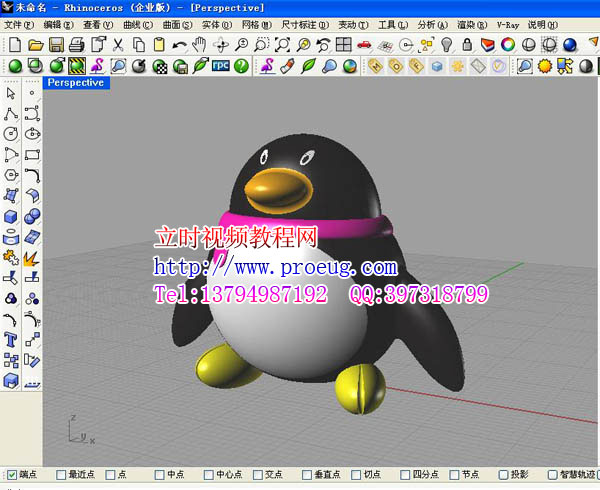Open the 渲染(R) menu
The image size is (600, 490).
472,25
